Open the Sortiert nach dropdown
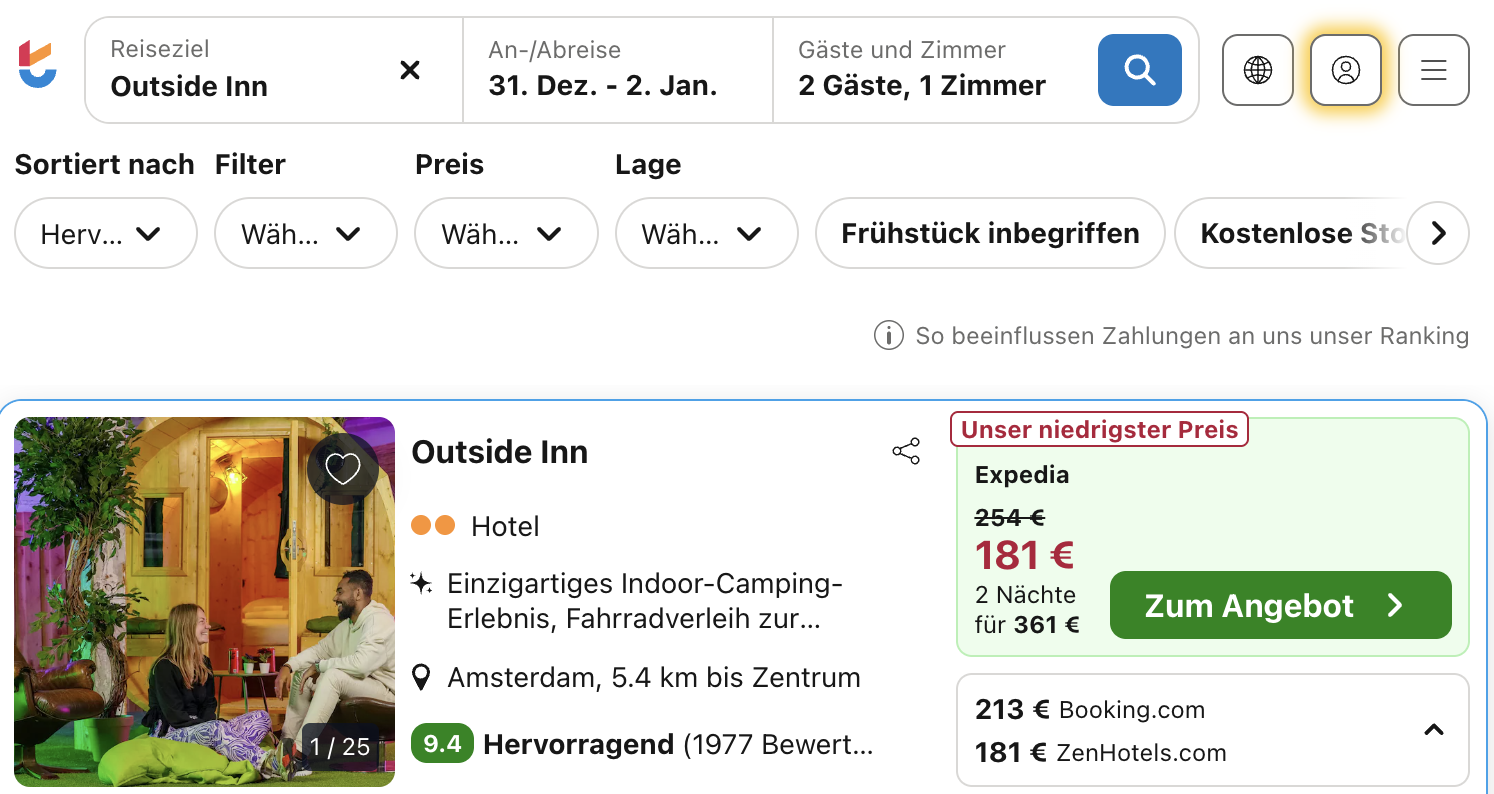Screen dimensions: 1494x794 pyautogui.click(x=105, y=234)
